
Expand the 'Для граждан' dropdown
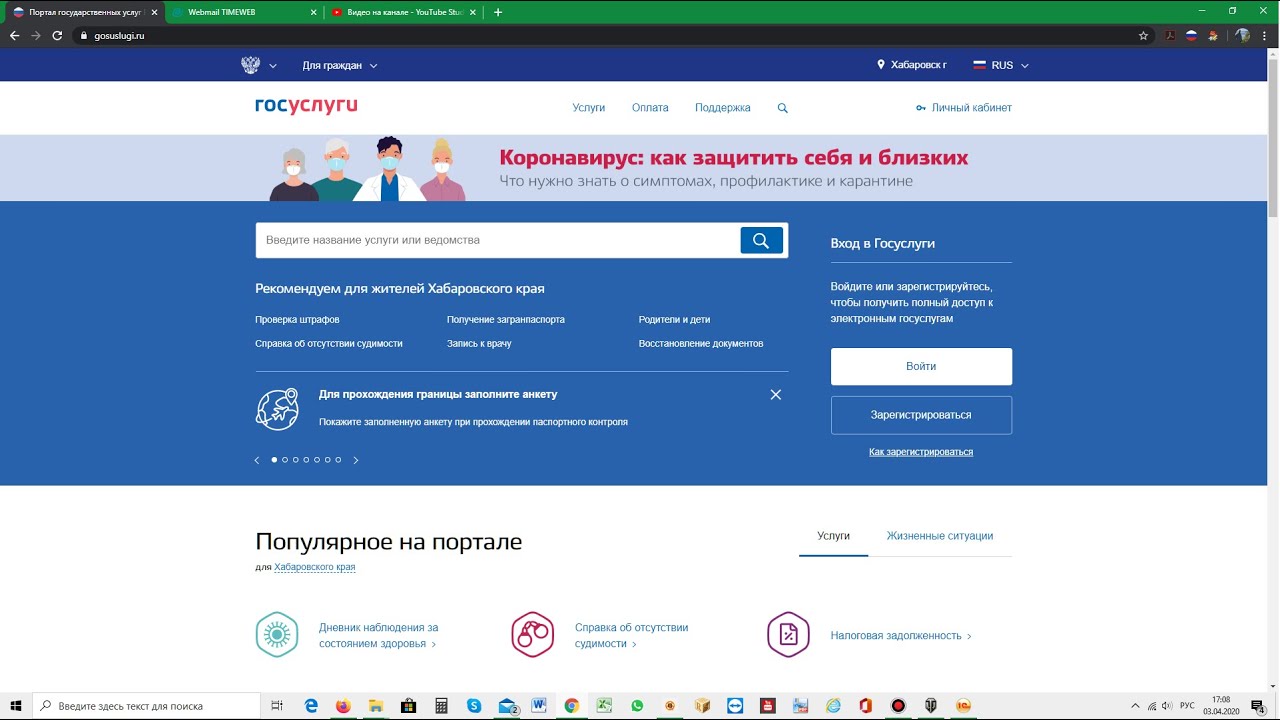point(340,65)
